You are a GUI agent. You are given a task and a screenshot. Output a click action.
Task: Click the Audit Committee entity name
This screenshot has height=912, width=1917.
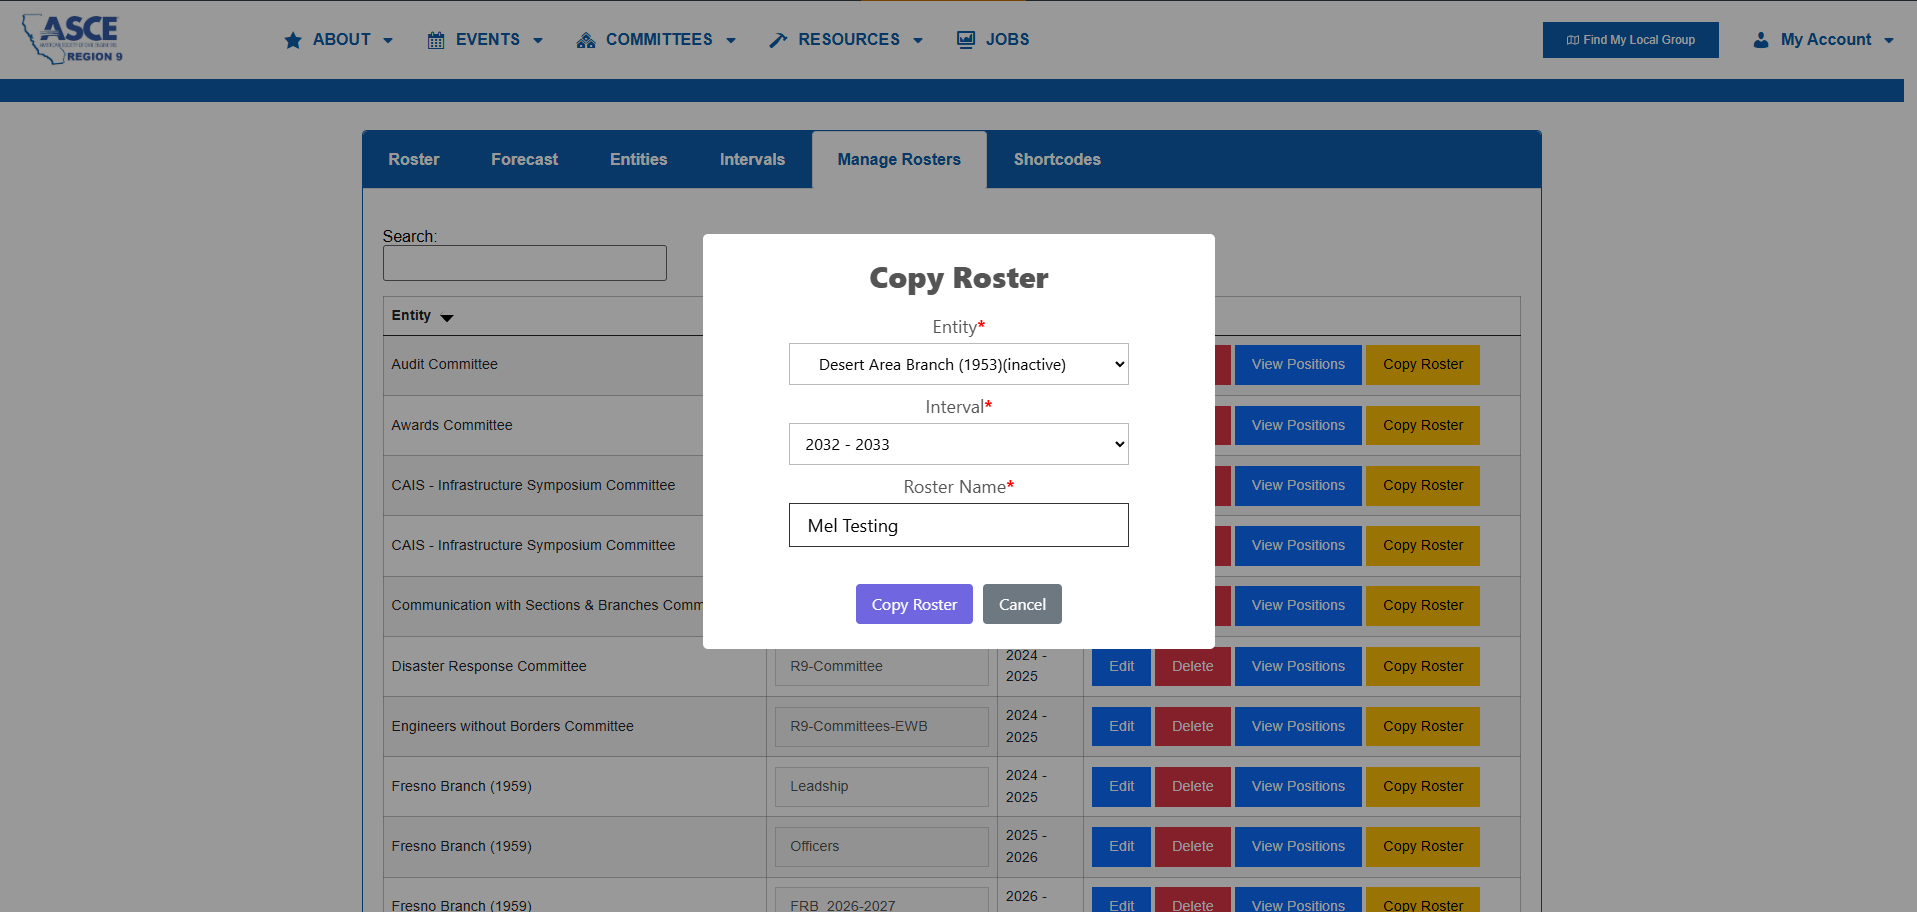(x=444, y=365)
